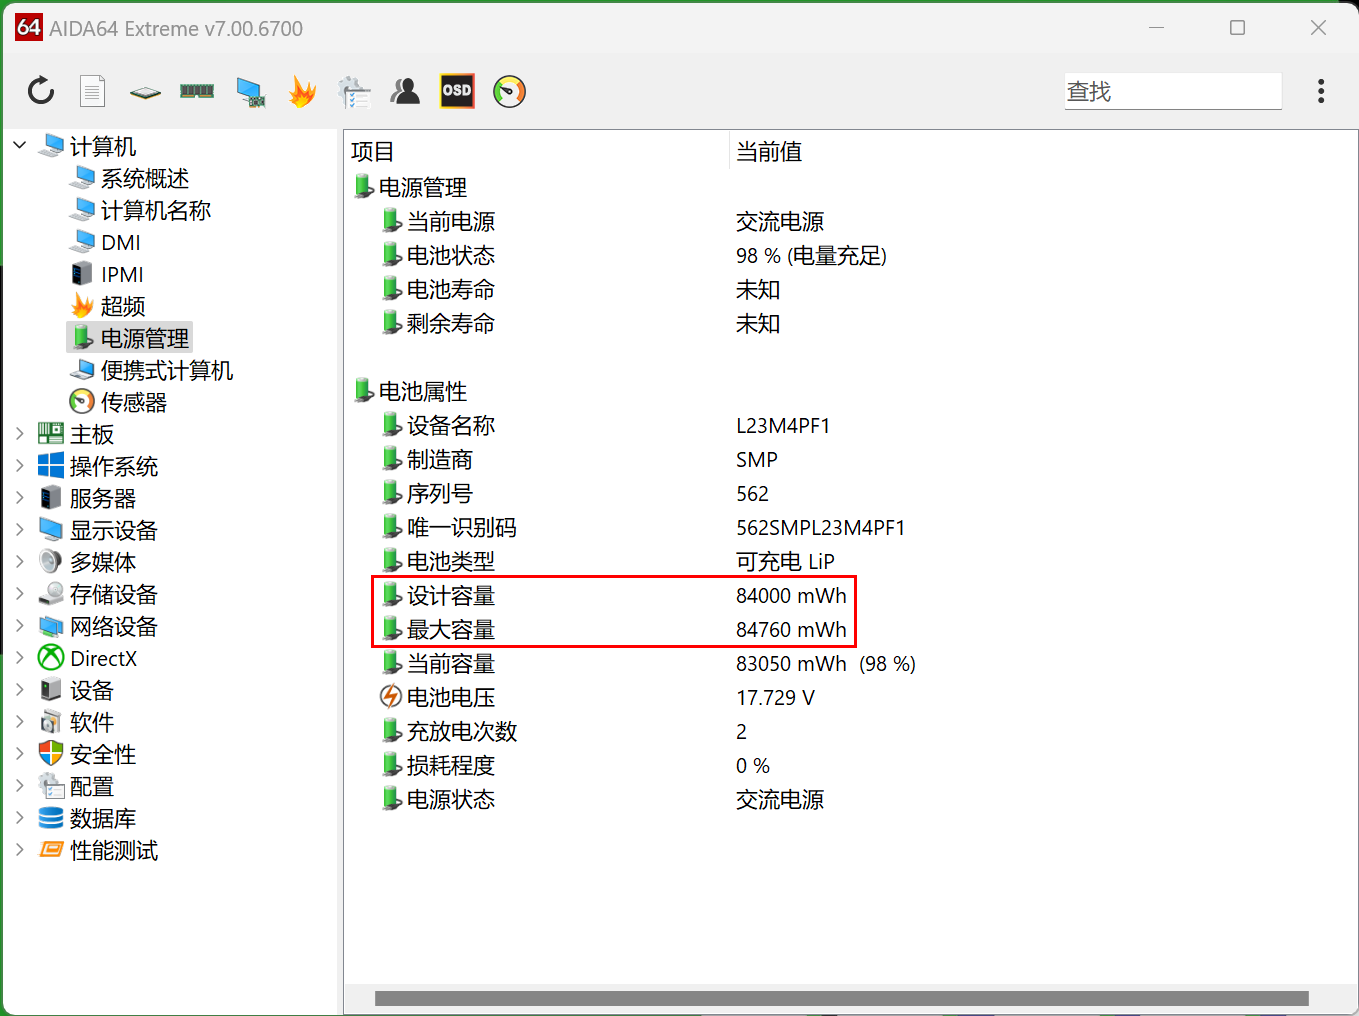Click the Refresh toolbar icon
The height and width of the screenshot is (1016, 1359).
[41, 91]
